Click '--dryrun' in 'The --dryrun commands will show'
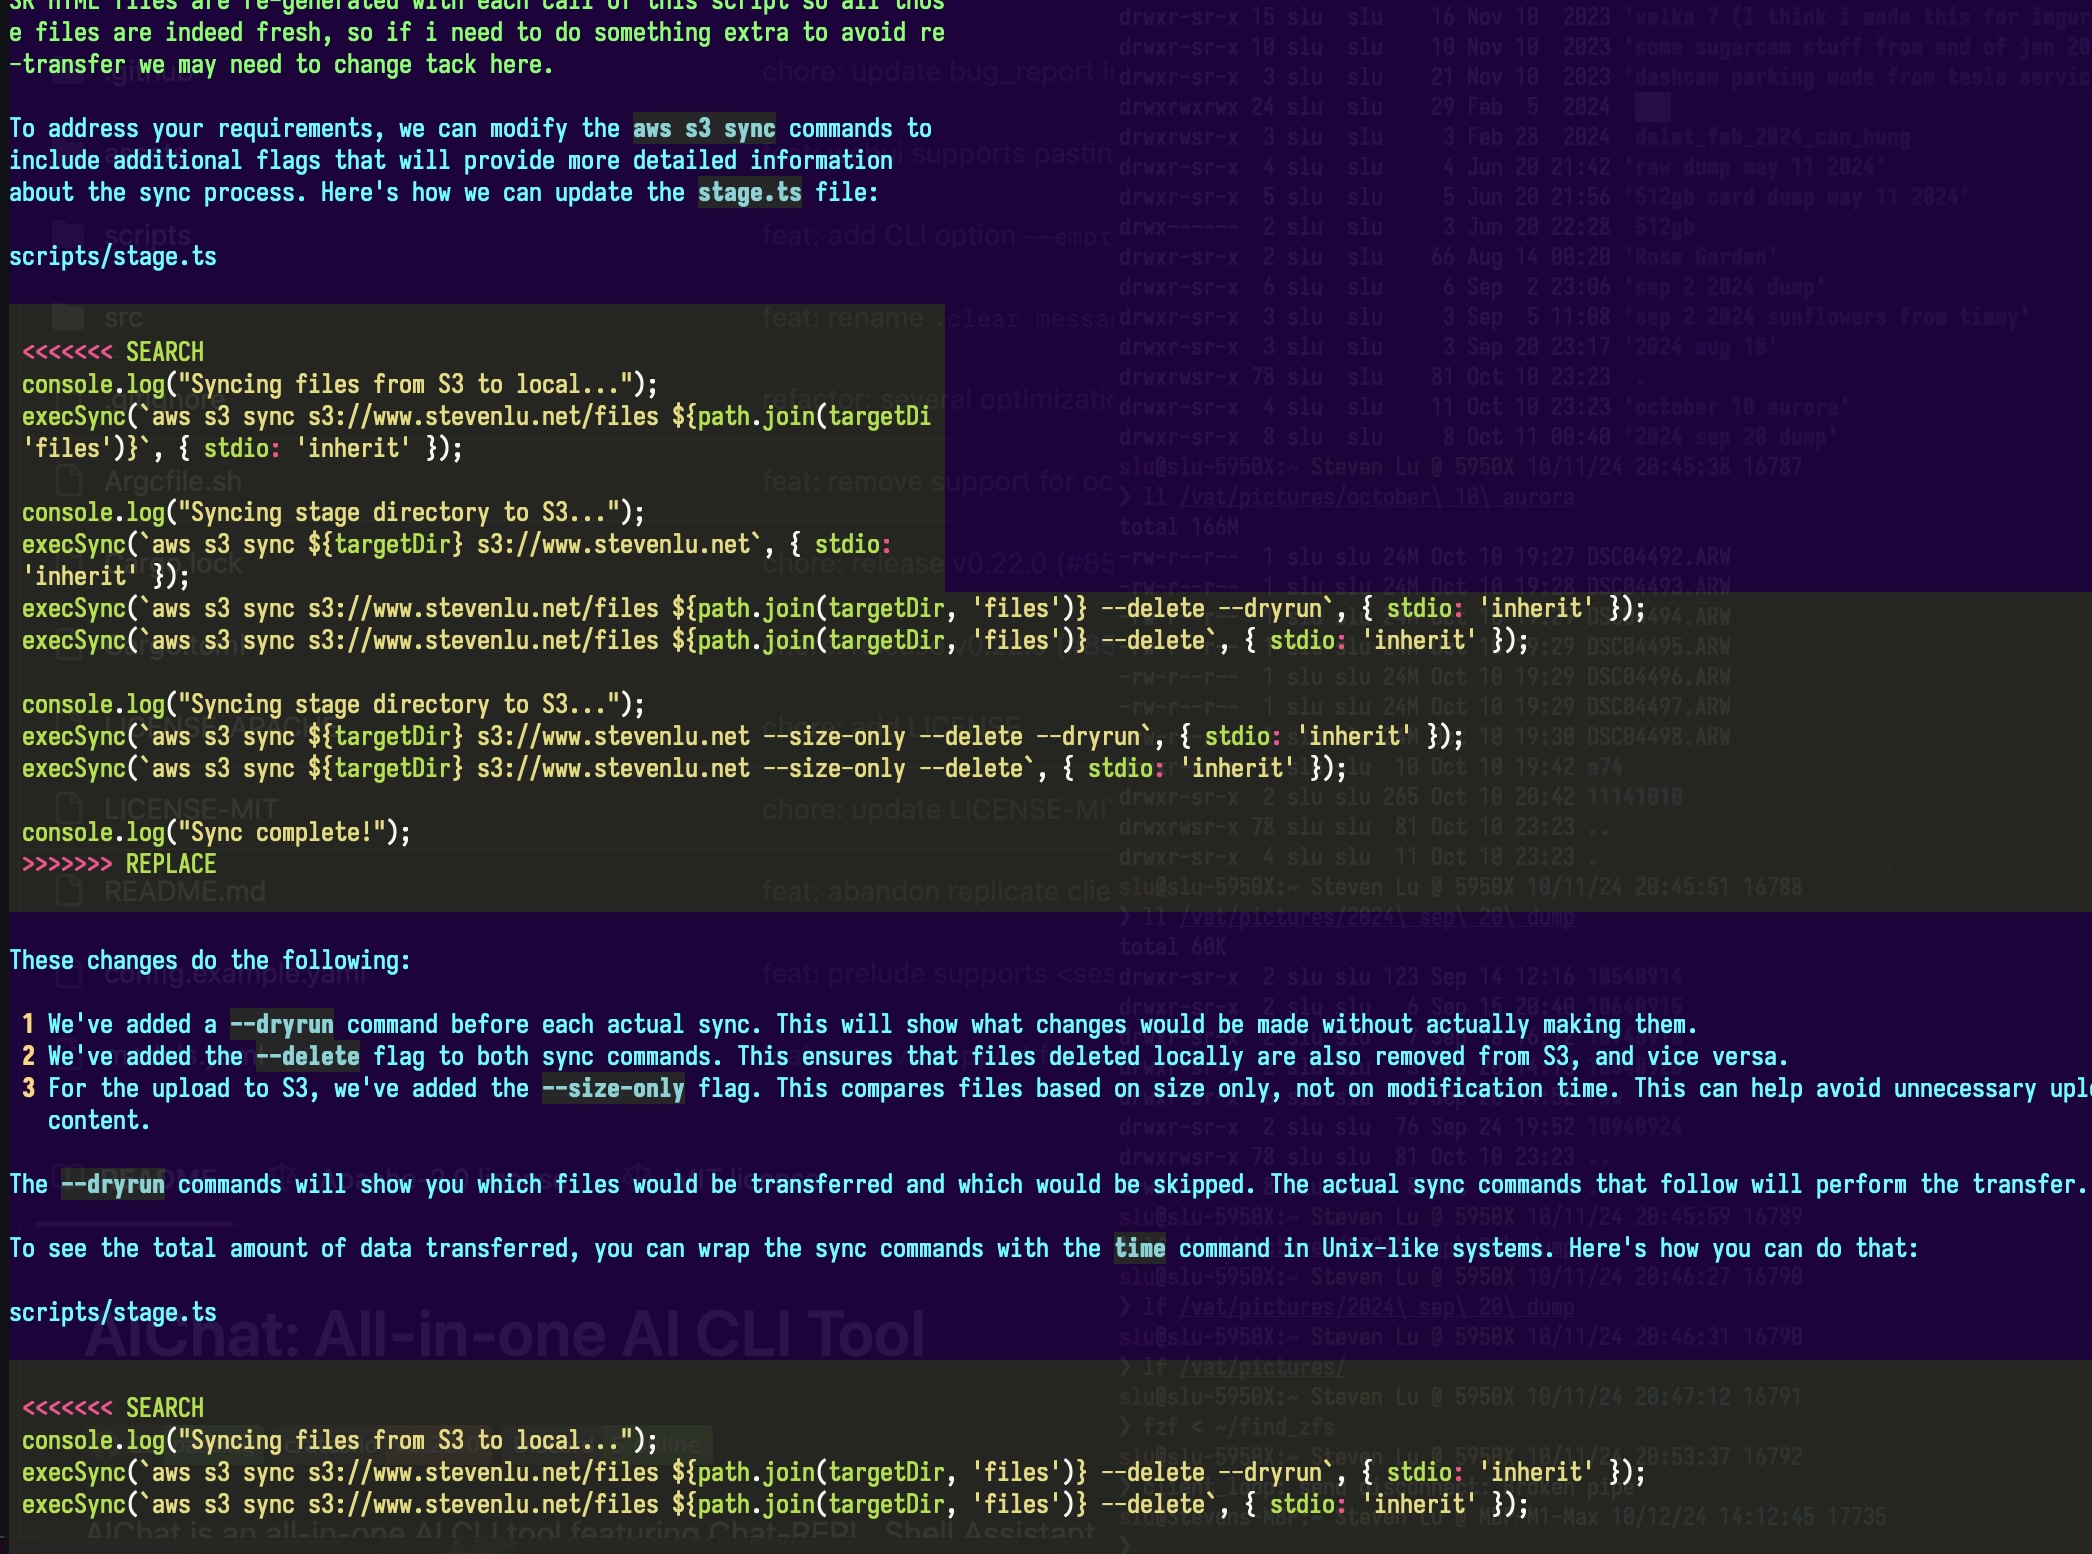 click(x=113, y=1185)
